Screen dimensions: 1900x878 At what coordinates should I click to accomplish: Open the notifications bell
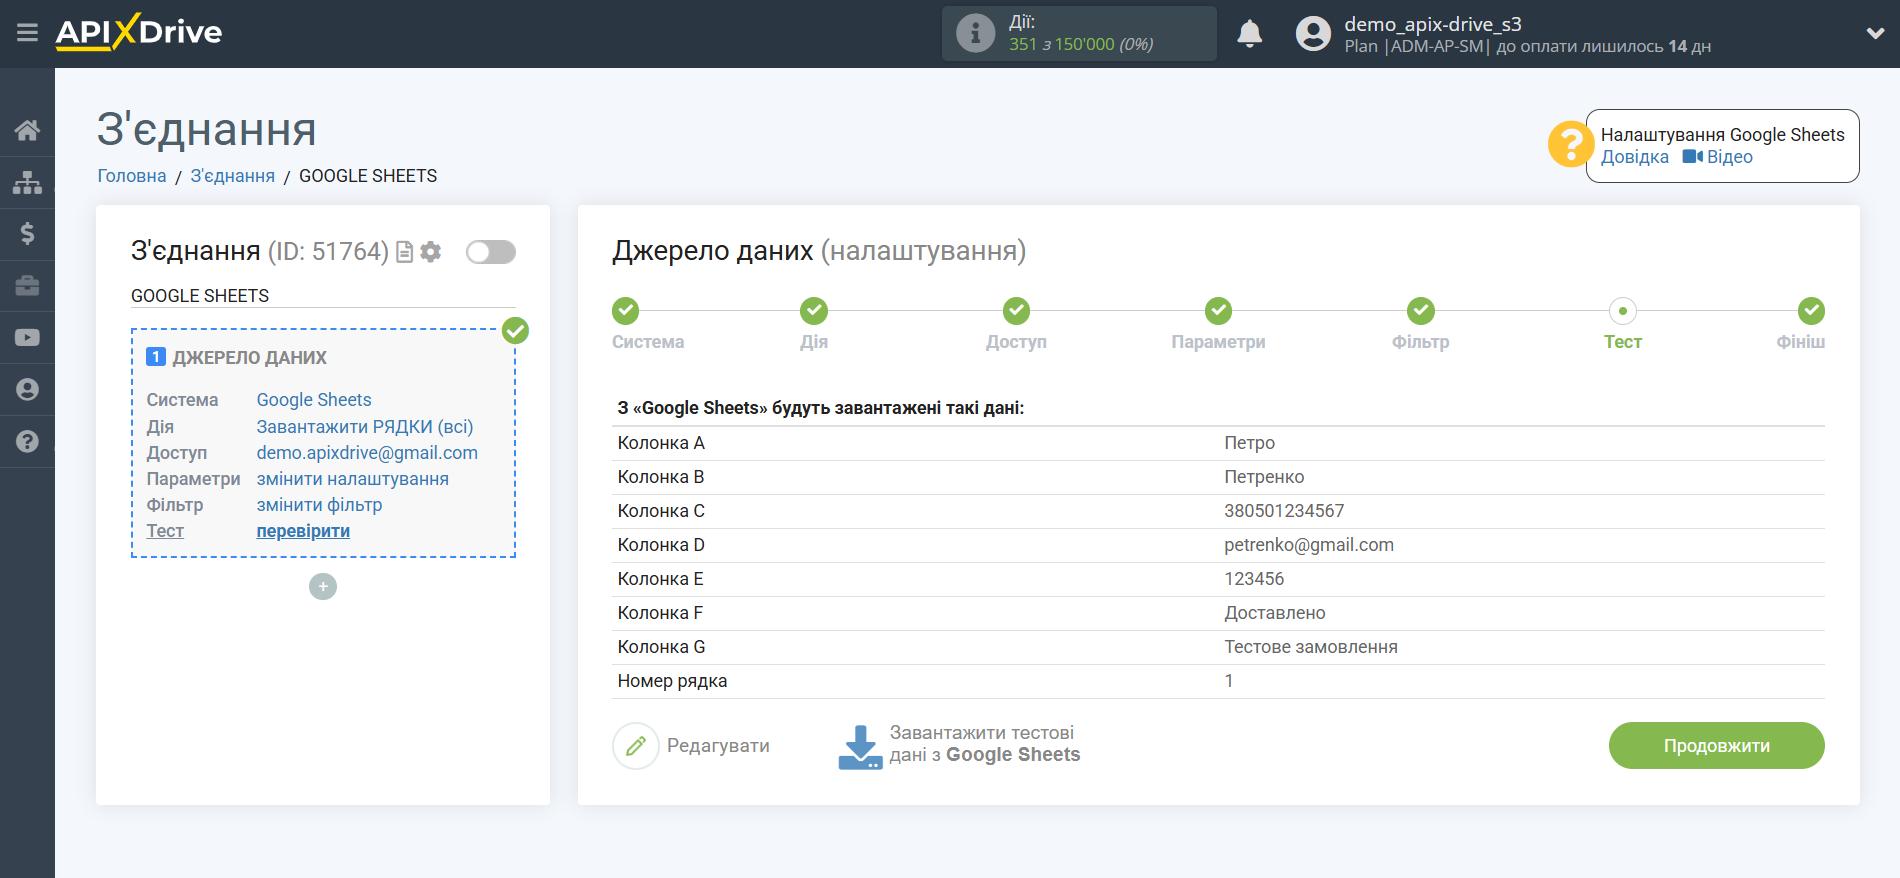coord(1249,34)
